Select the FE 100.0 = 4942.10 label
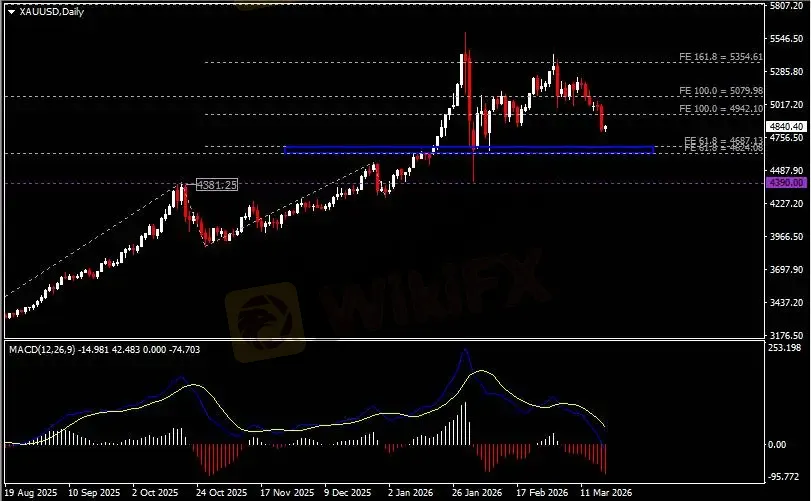Screen dimensions: 811x501 [x=720, y=109]
